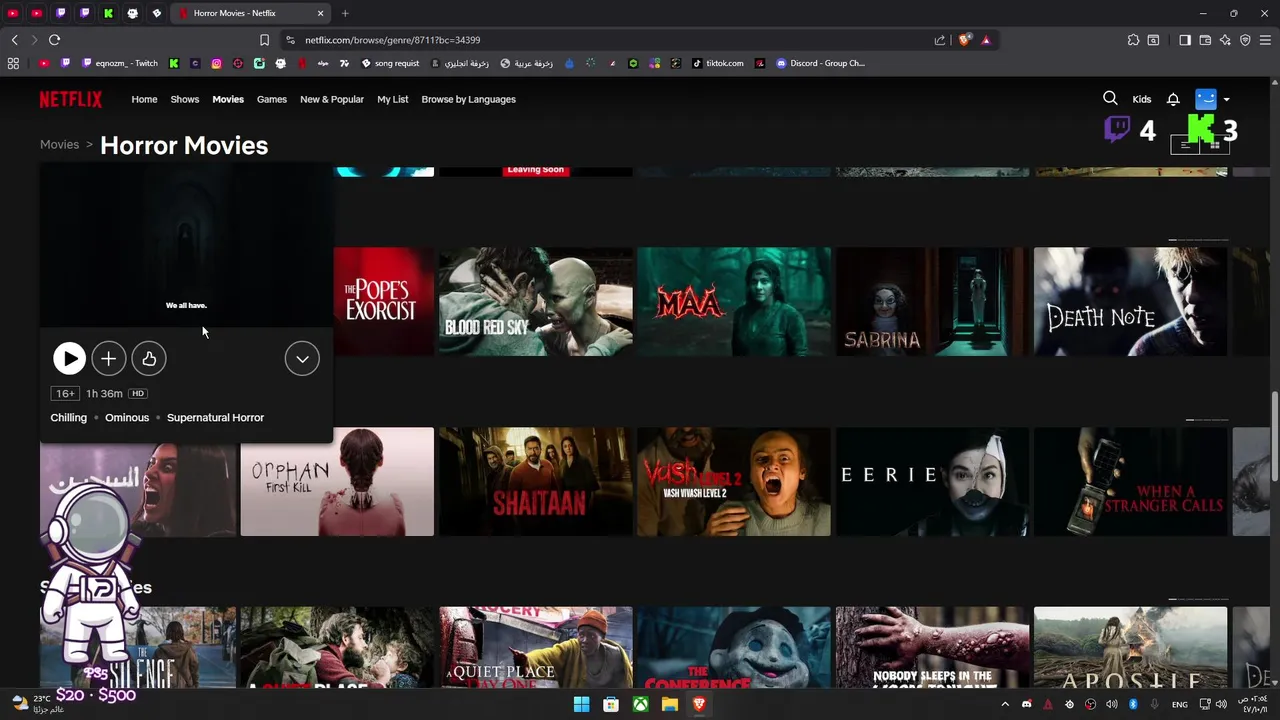Click the blue smiley profile avatar
Image resolution: width=1280 pixels, height=720 pixels.
(x=1206, y=99)
